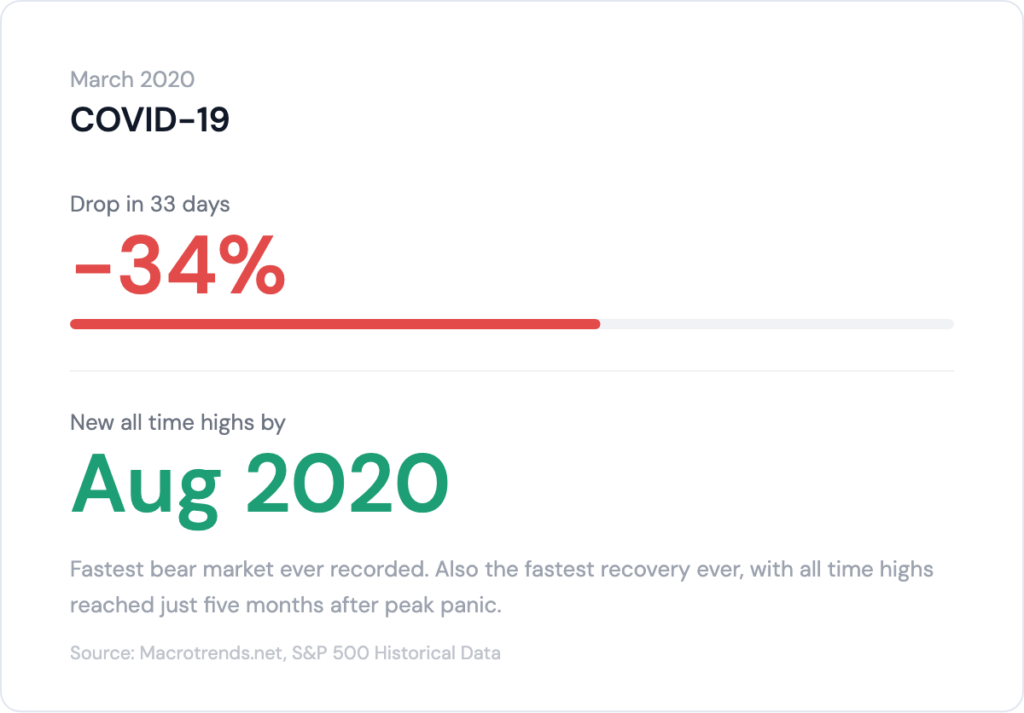
Task: Click the gray unfilled part of the progress bar
Action: point(776,324)
